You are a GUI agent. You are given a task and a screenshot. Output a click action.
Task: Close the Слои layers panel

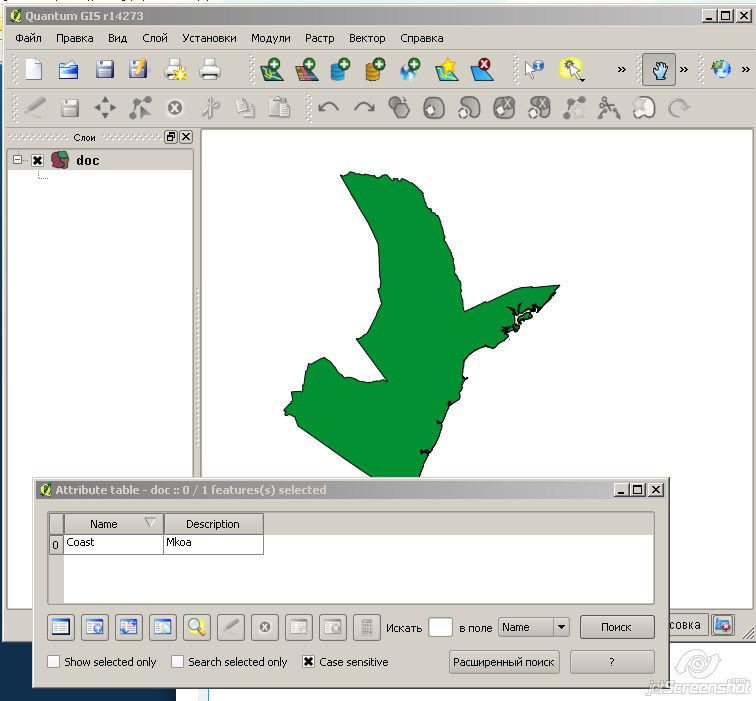coord(186,137)
